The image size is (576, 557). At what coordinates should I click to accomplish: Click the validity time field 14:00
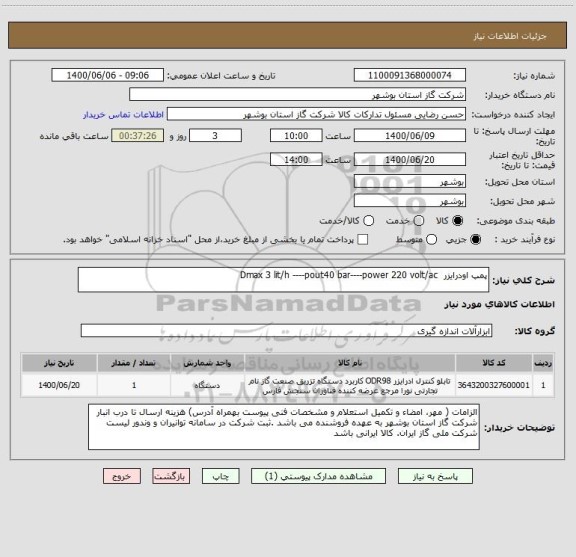[296, 159]
